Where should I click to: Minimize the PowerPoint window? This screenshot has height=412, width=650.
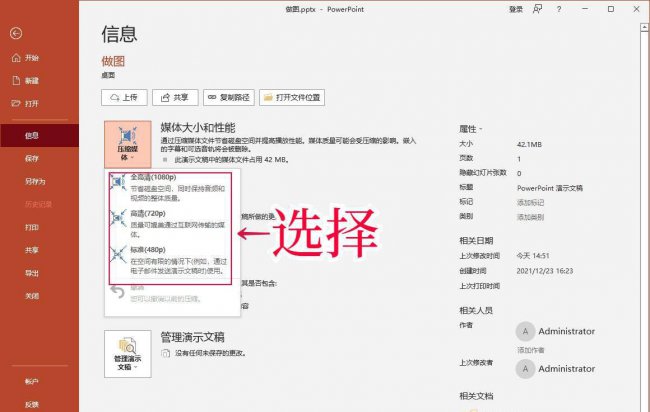coord(585,9)
